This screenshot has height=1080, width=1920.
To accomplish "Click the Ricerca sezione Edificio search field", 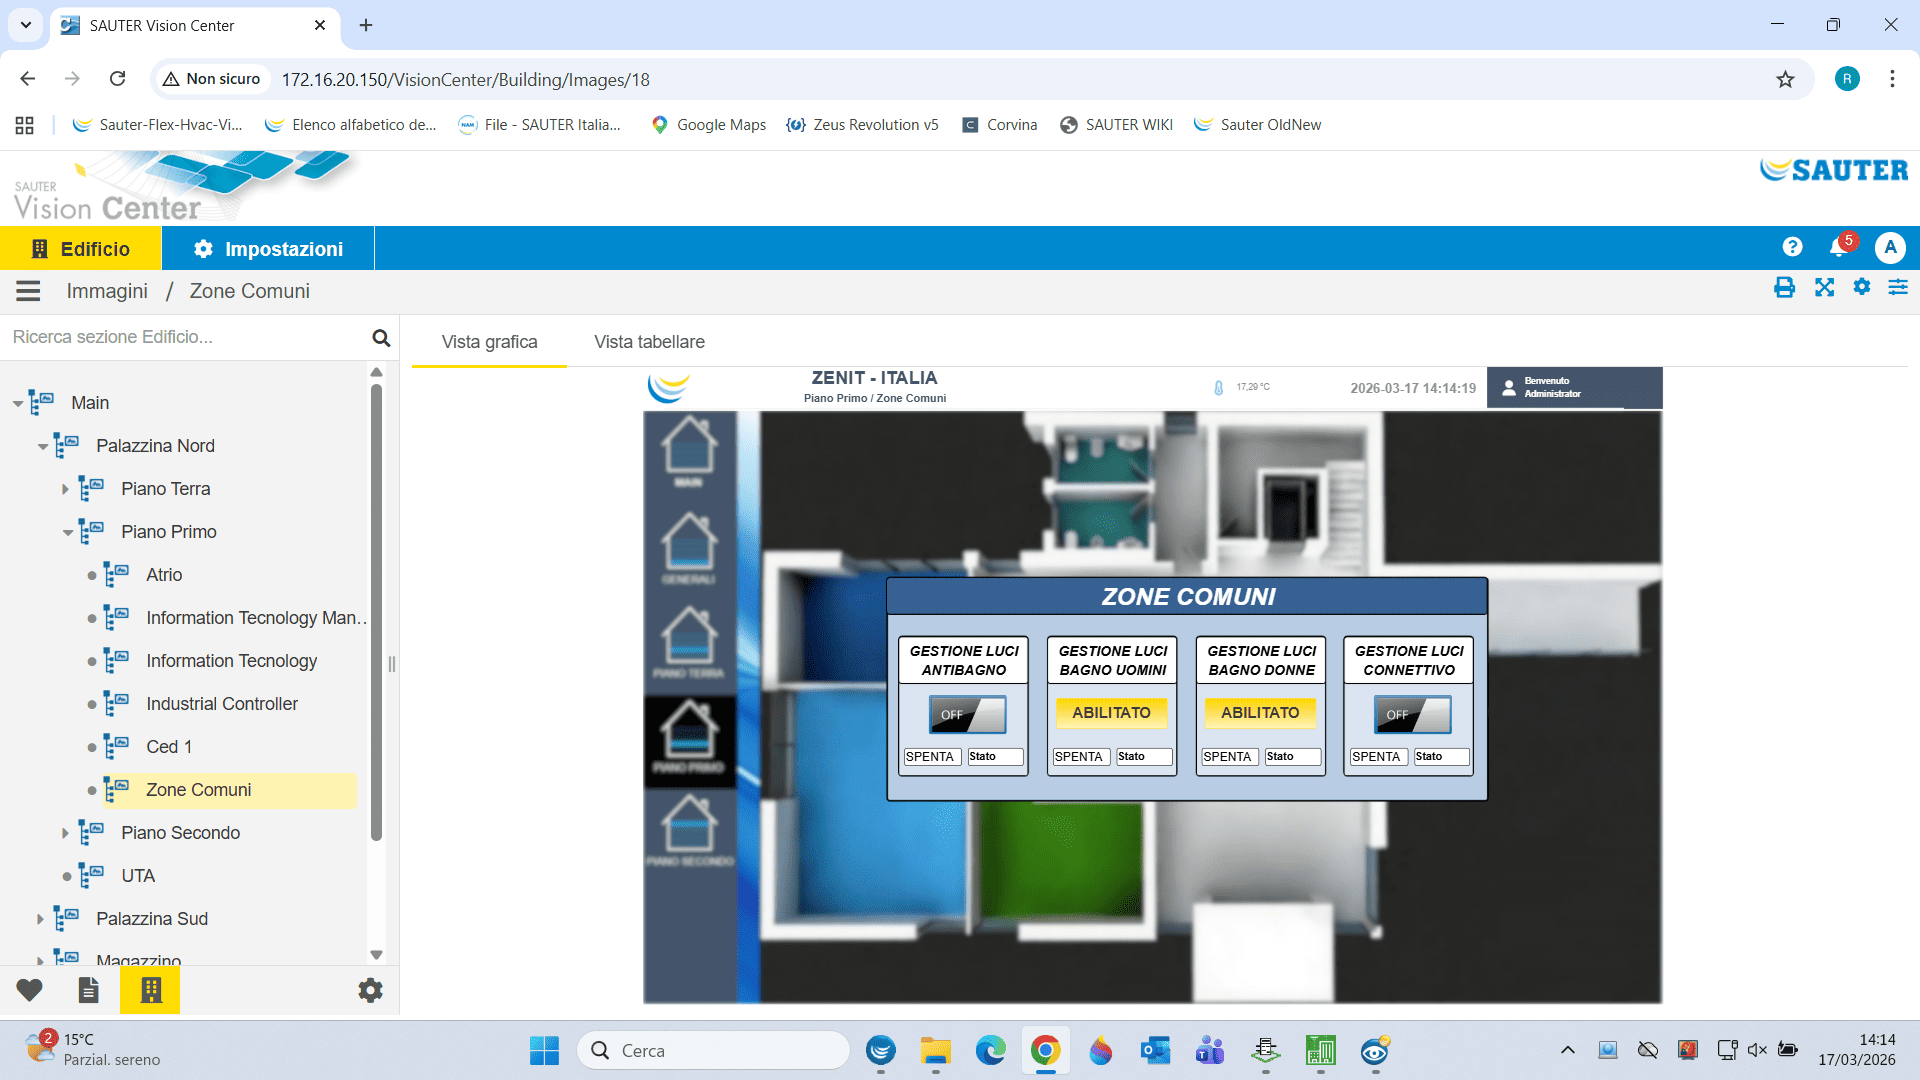I will [185, 337].
